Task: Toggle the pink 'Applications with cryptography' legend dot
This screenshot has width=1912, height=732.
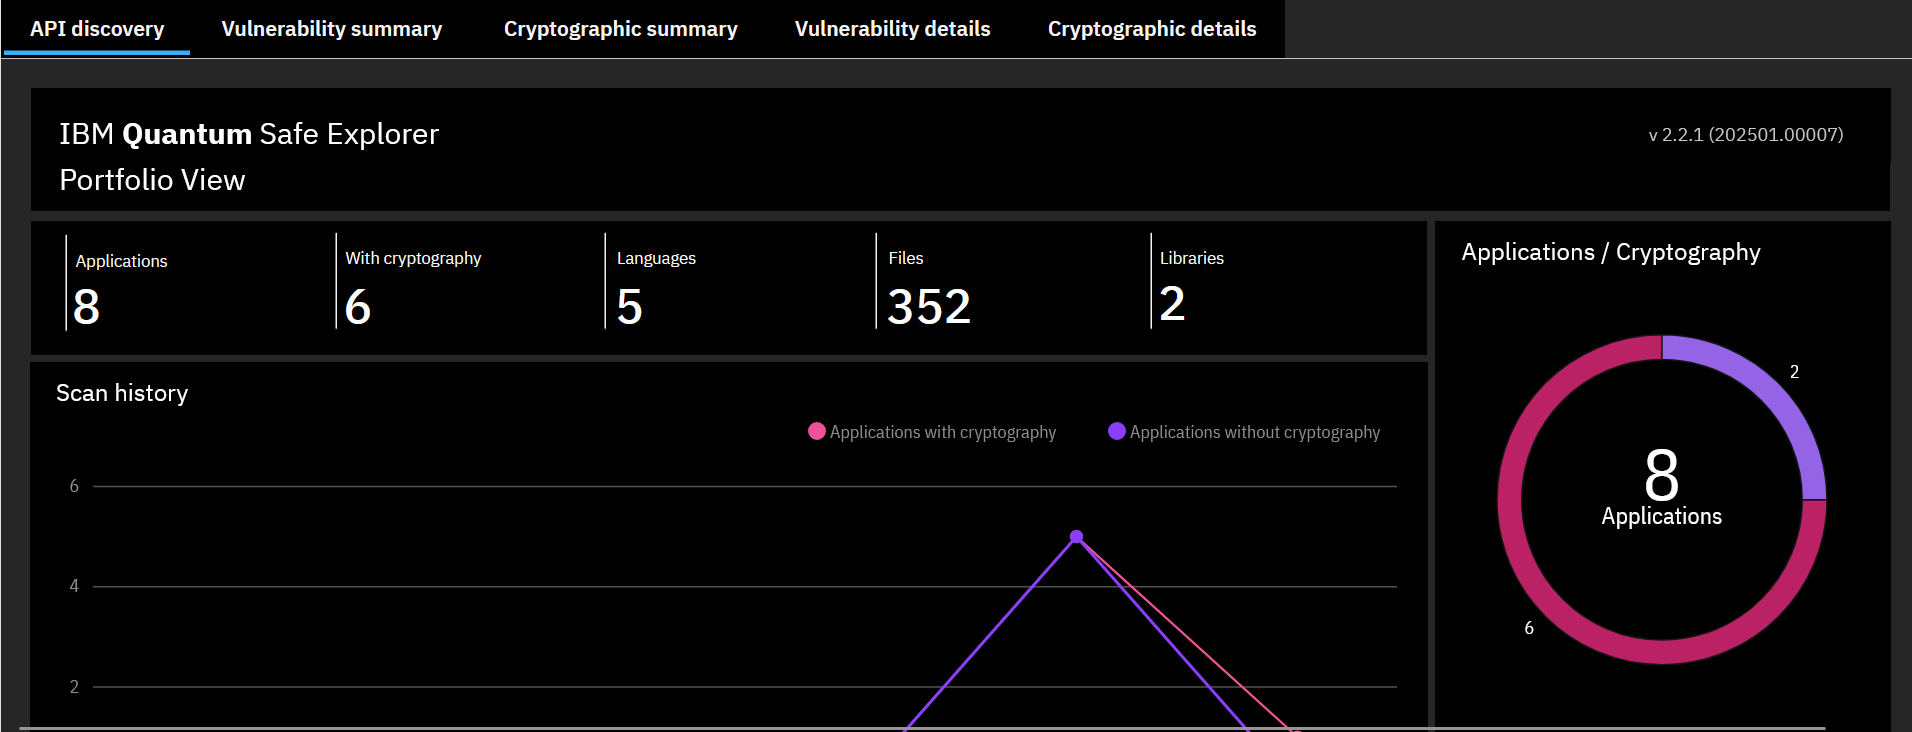Action: [817, 431]
